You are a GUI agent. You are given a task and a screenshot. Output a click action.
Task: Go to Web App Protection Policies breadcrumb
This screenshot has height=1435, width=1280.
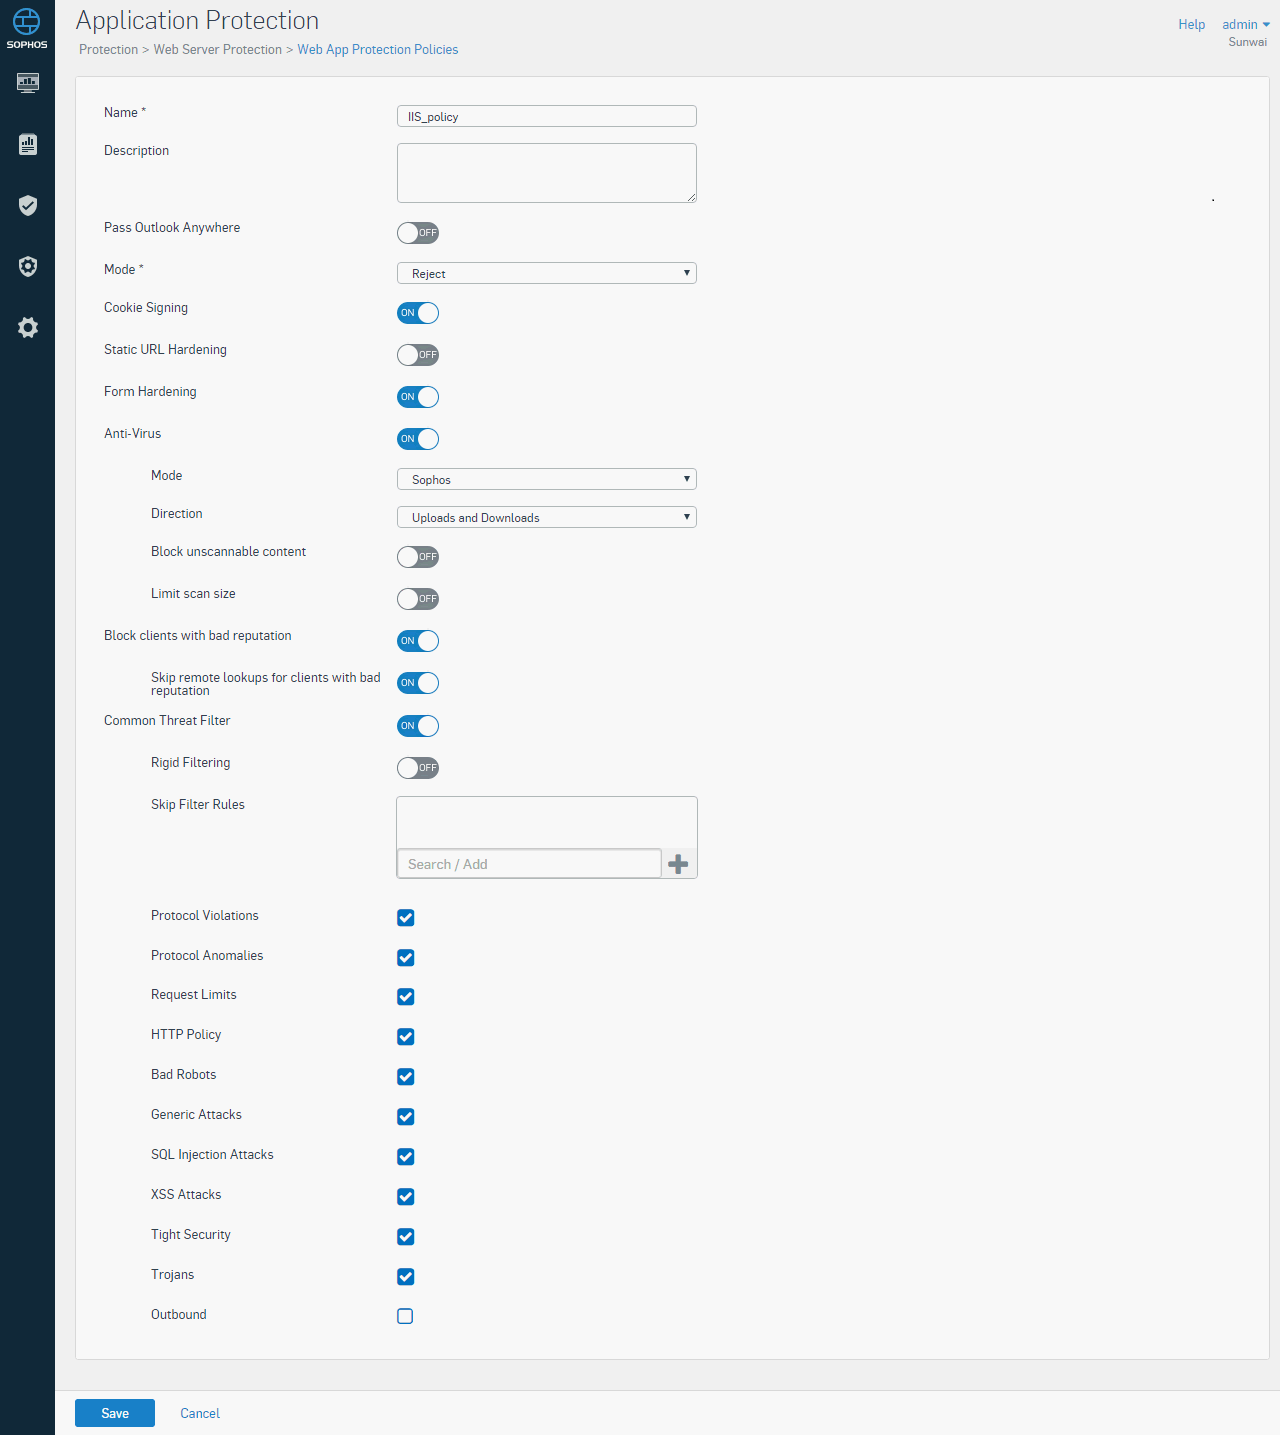coord(378,49)
